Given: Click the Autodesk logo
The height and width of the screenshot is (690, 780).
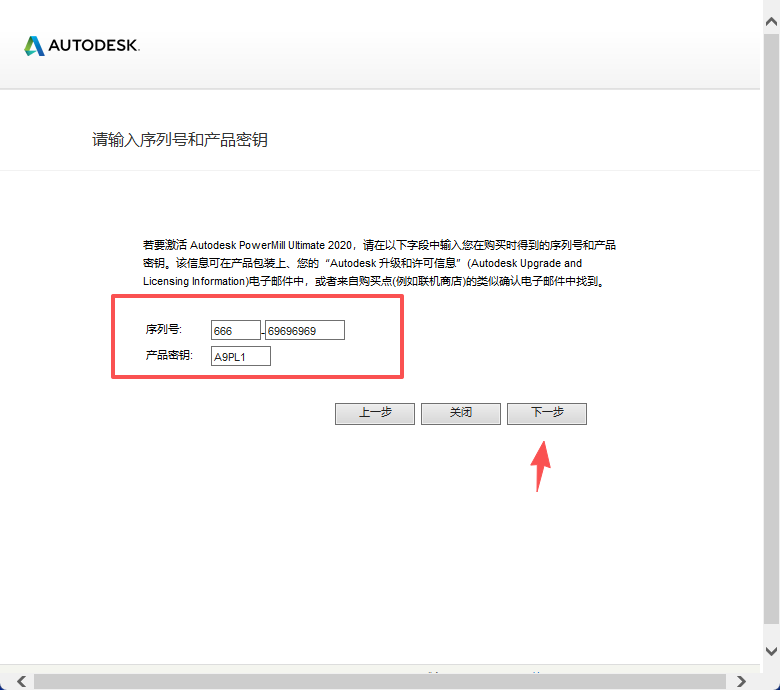Looking at the screenshot, I should [x=82, y=46].
